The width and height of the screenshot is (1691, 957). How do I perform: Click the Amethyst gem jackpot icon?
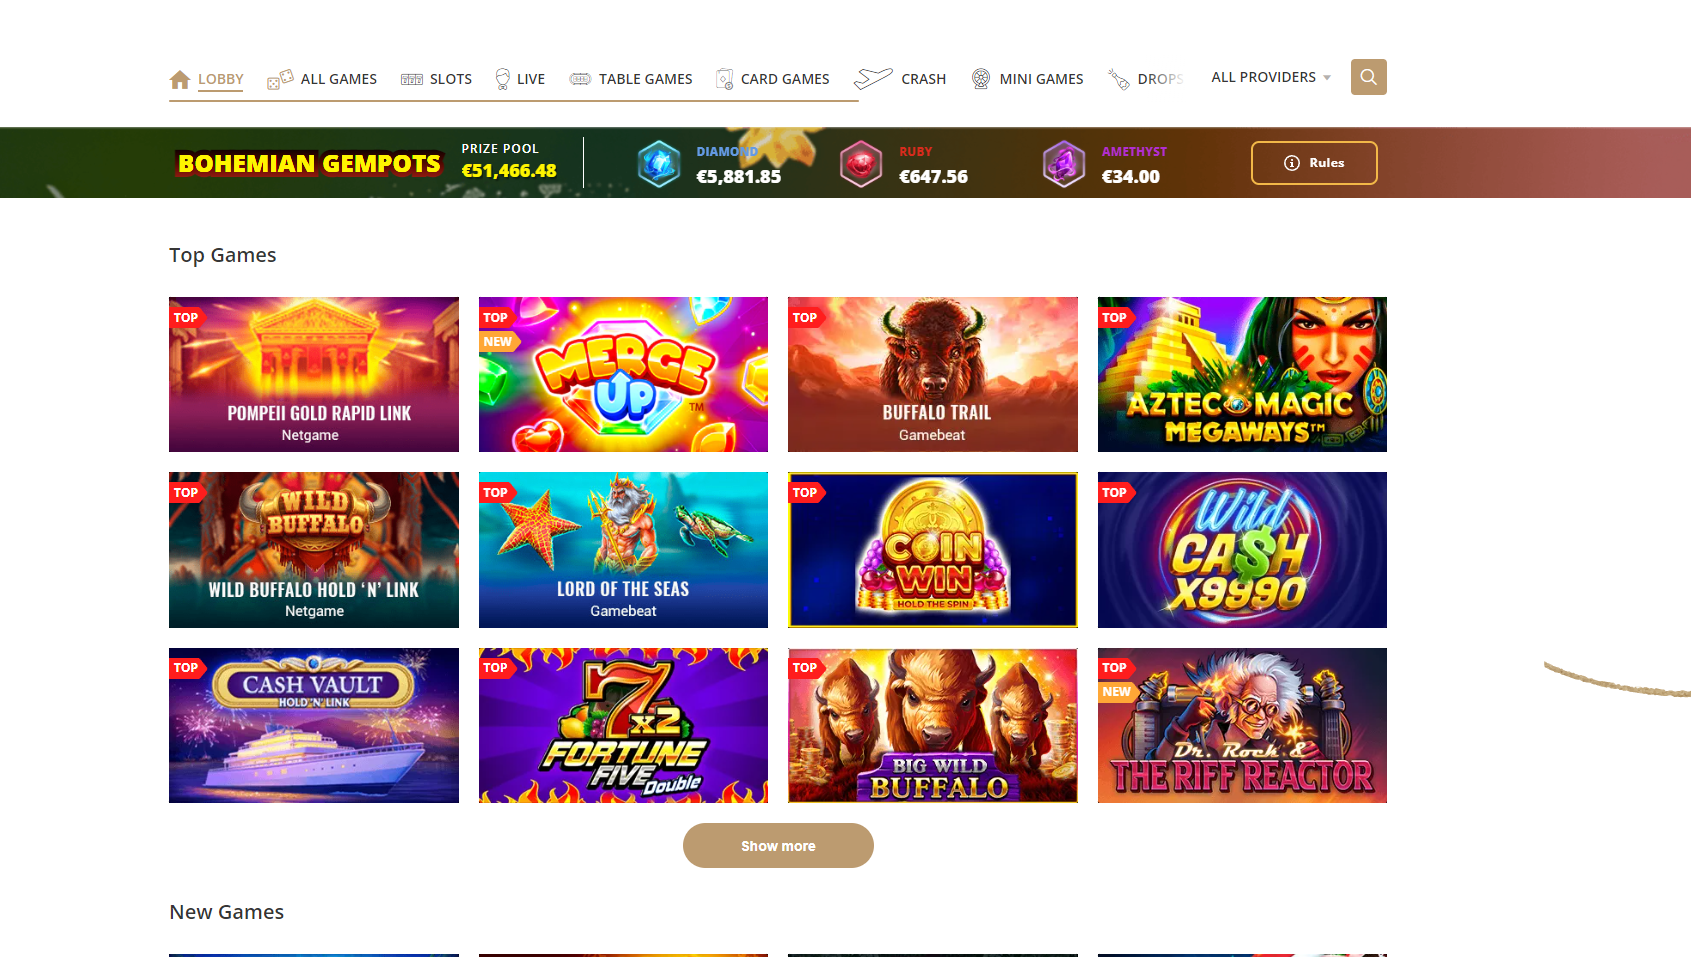click(1064, 164)
